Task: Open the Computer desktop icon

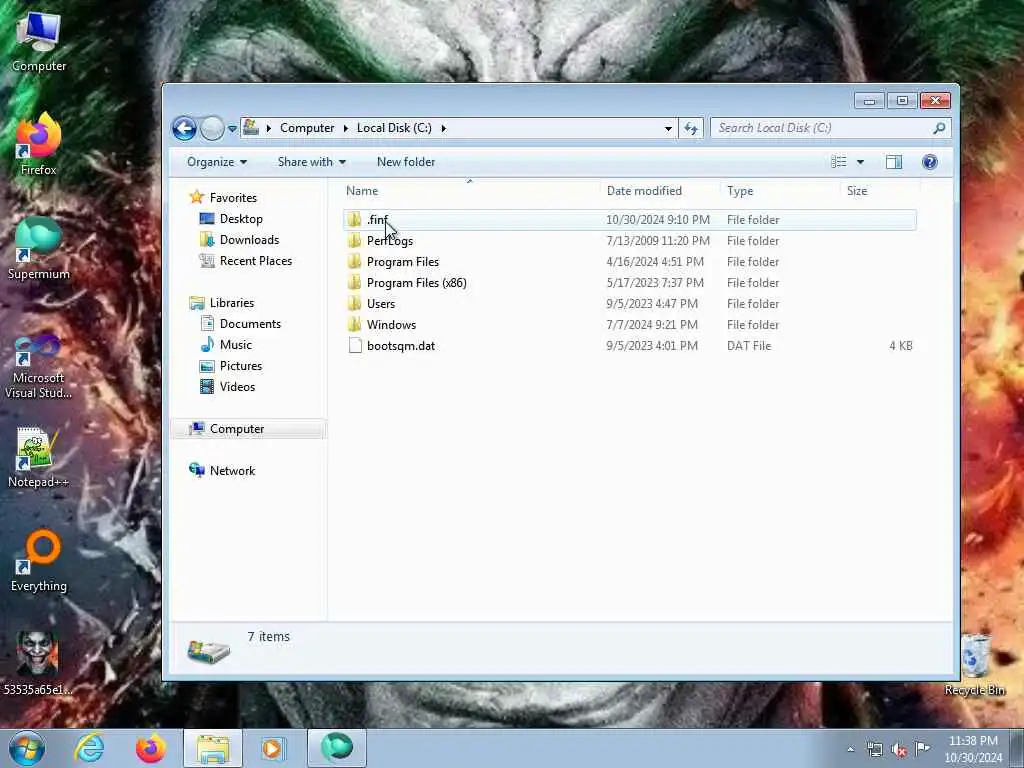Action: [39, 42]
